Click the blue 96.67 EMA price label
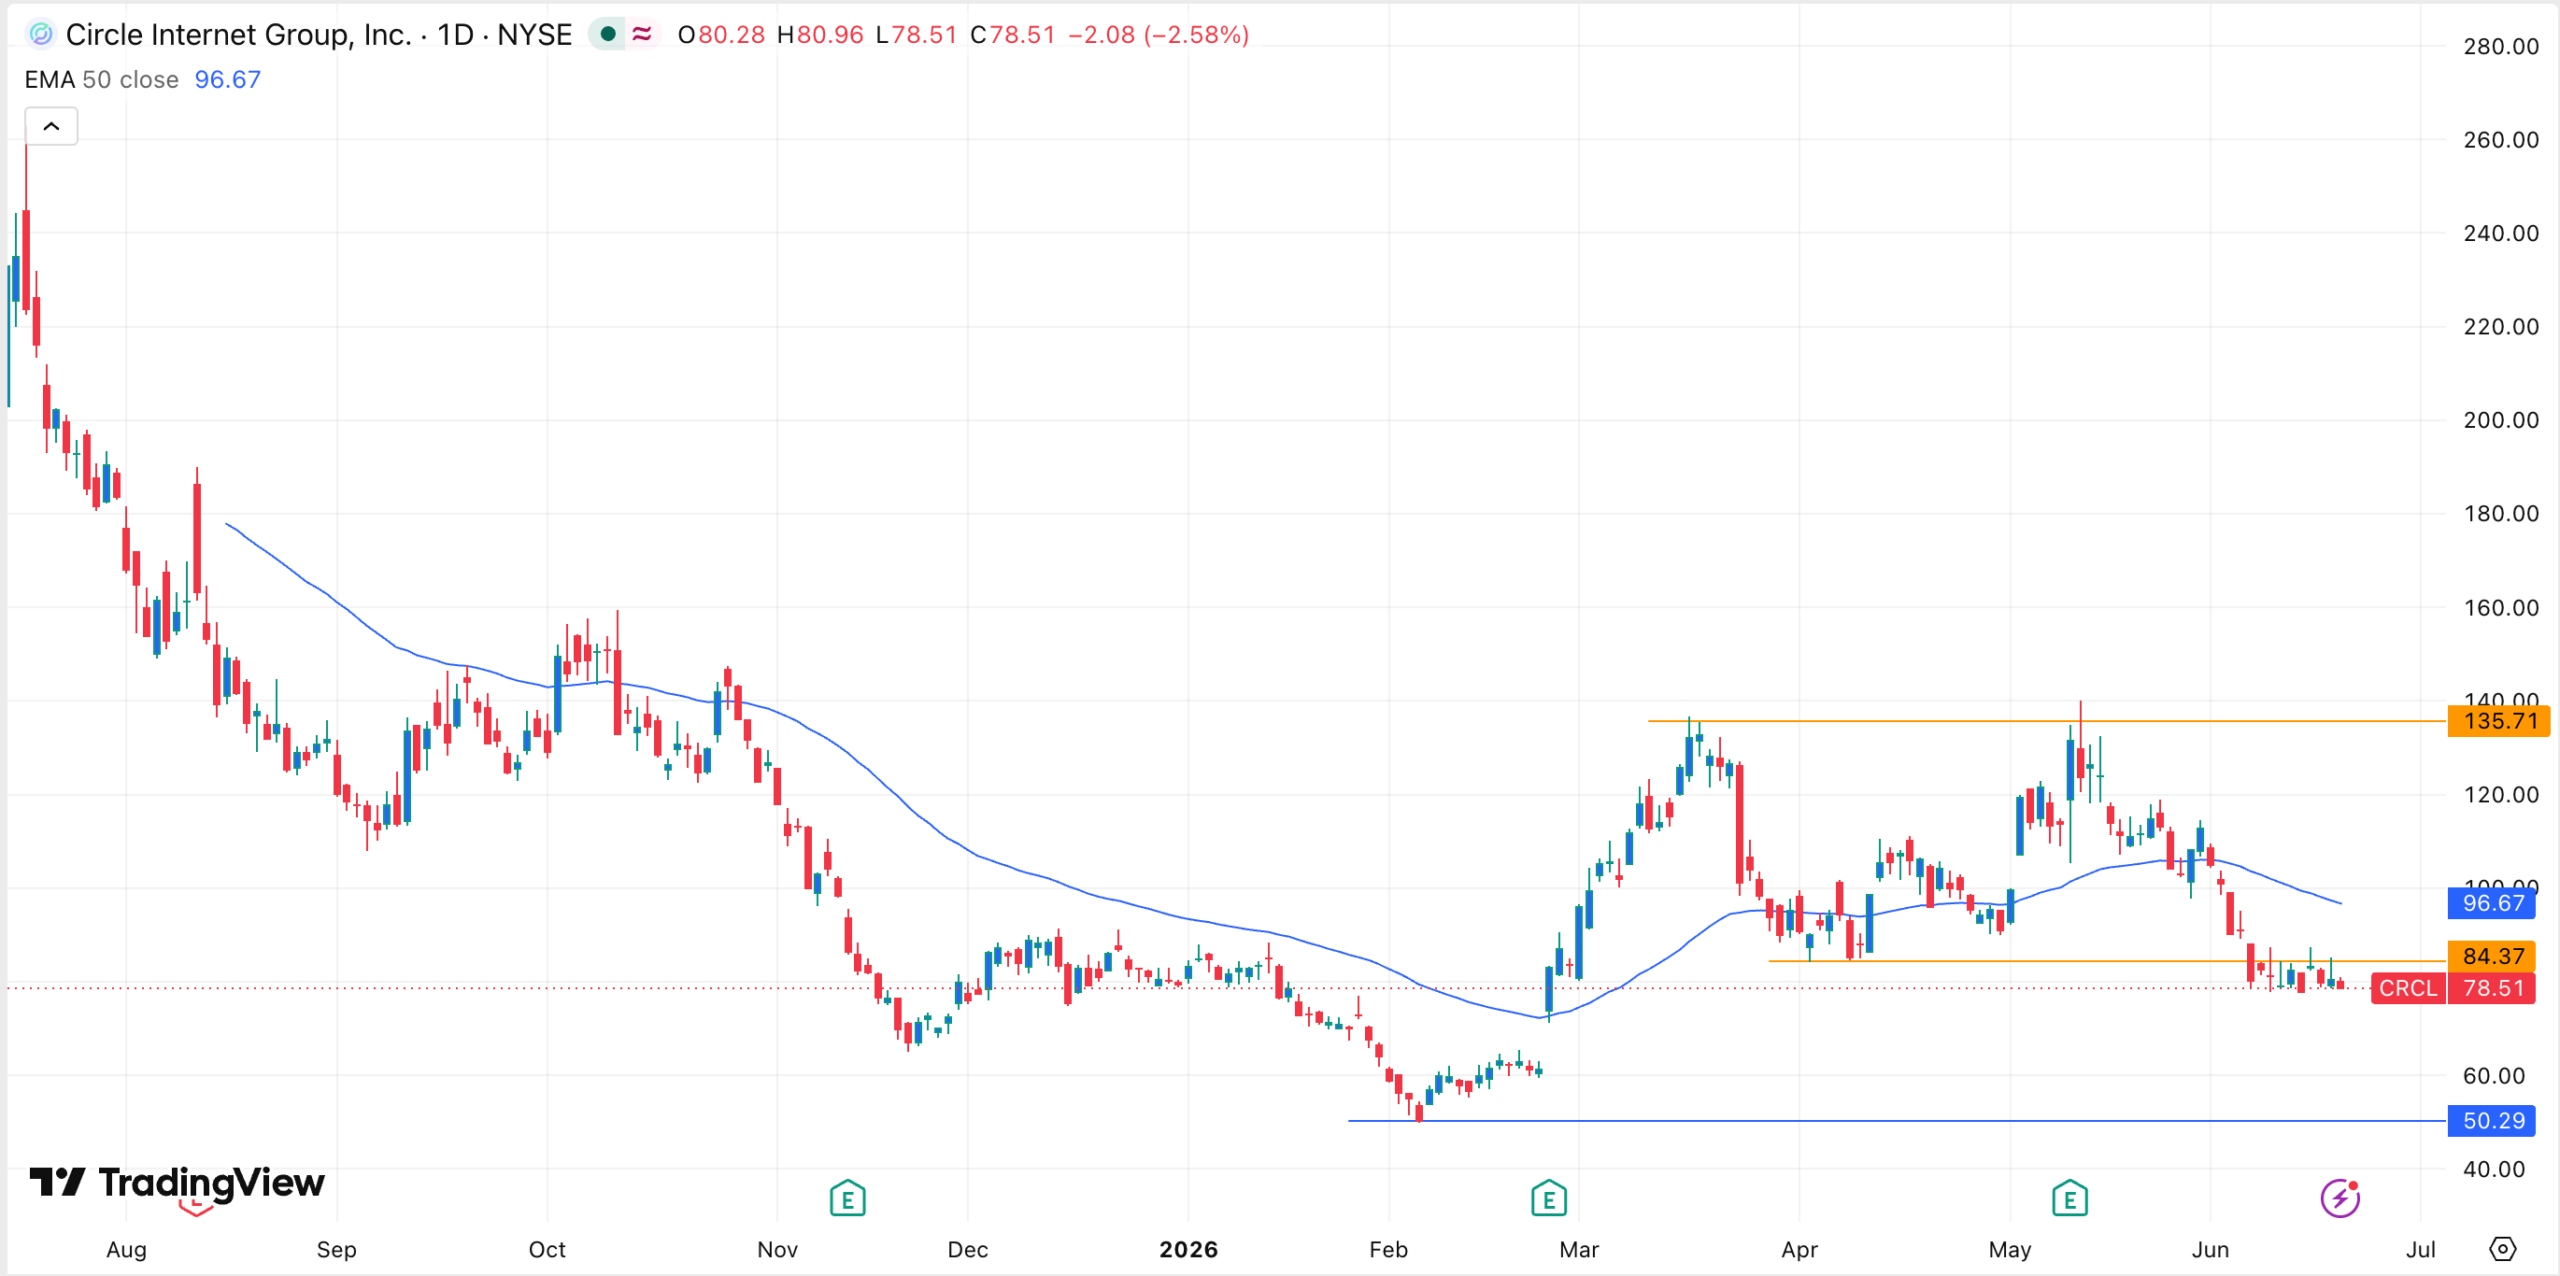Viewport: 2560px width, 1276px height. 2492,903
